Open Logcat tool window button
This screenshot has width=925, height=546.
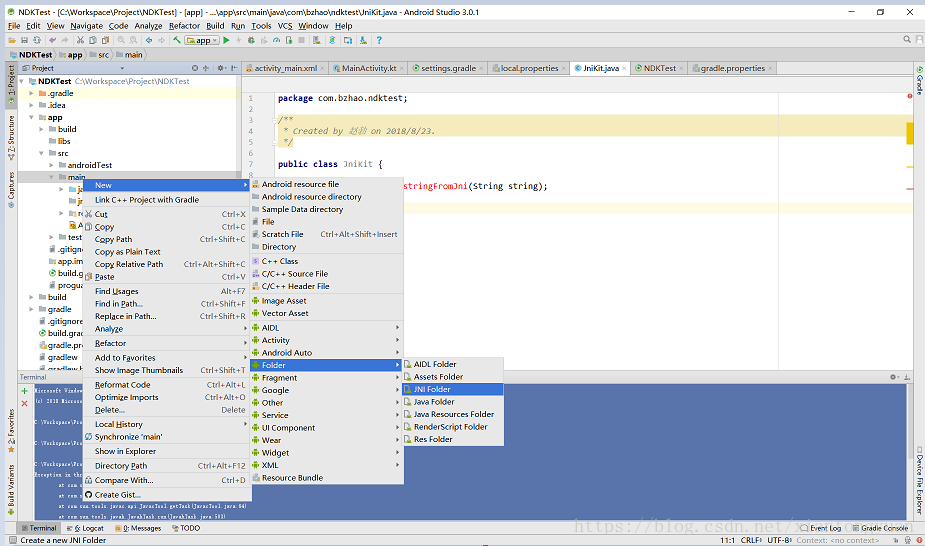86,528
